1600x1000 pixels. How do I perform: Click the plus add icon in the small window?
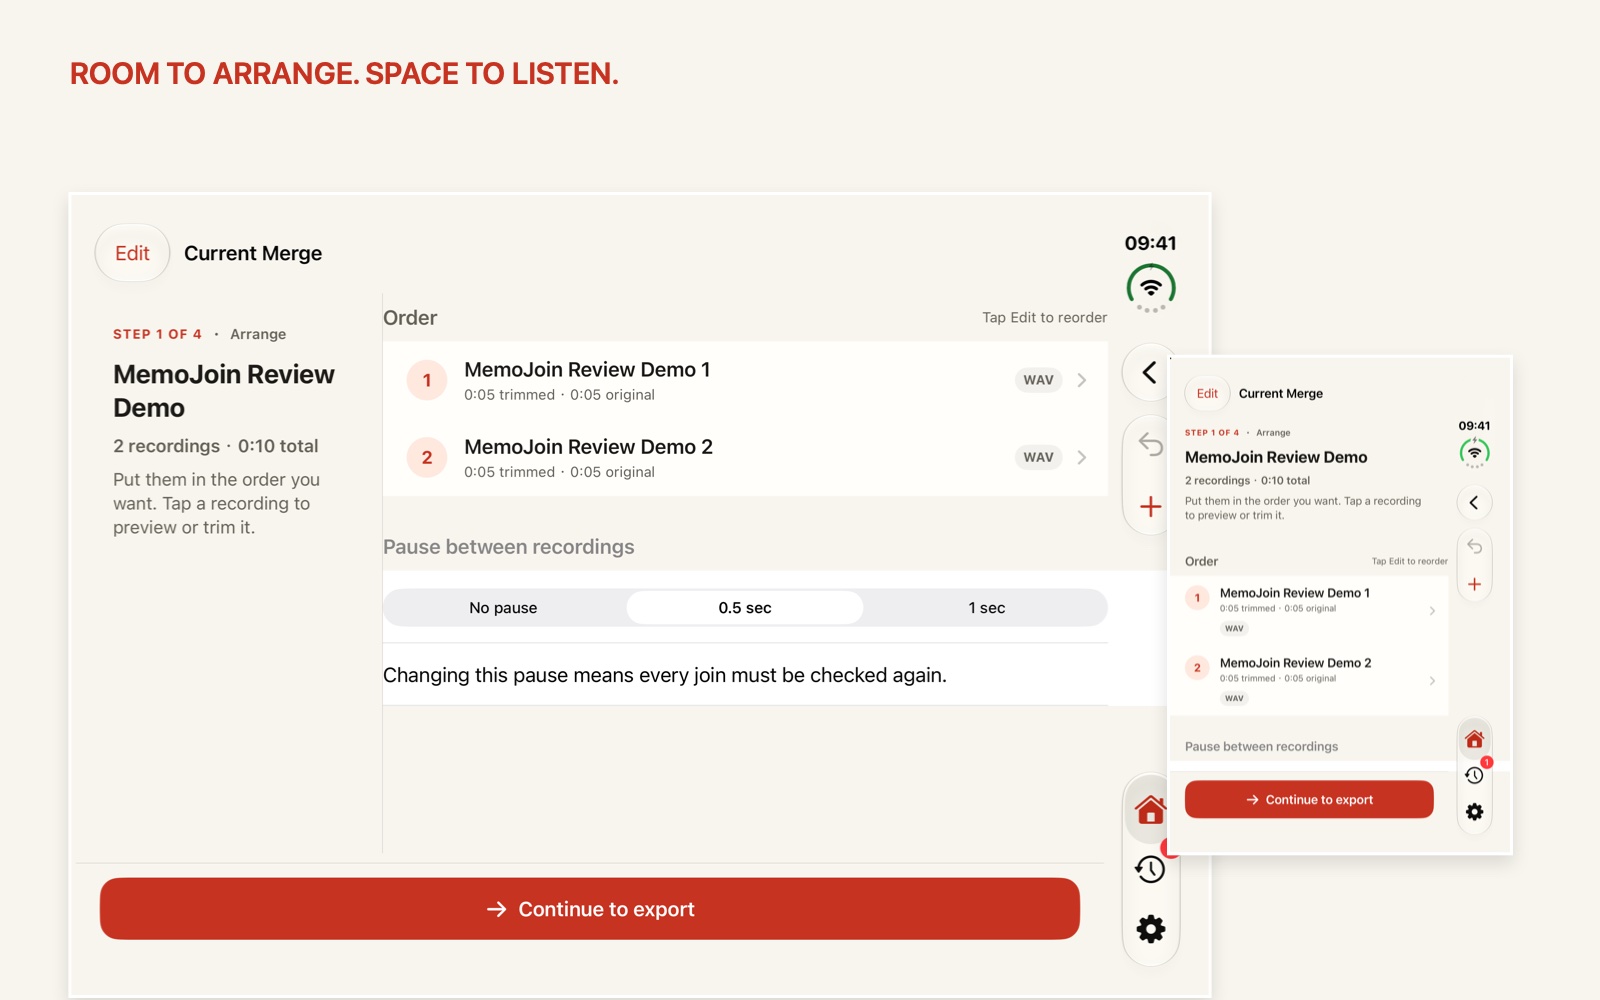coord(1474,584)
